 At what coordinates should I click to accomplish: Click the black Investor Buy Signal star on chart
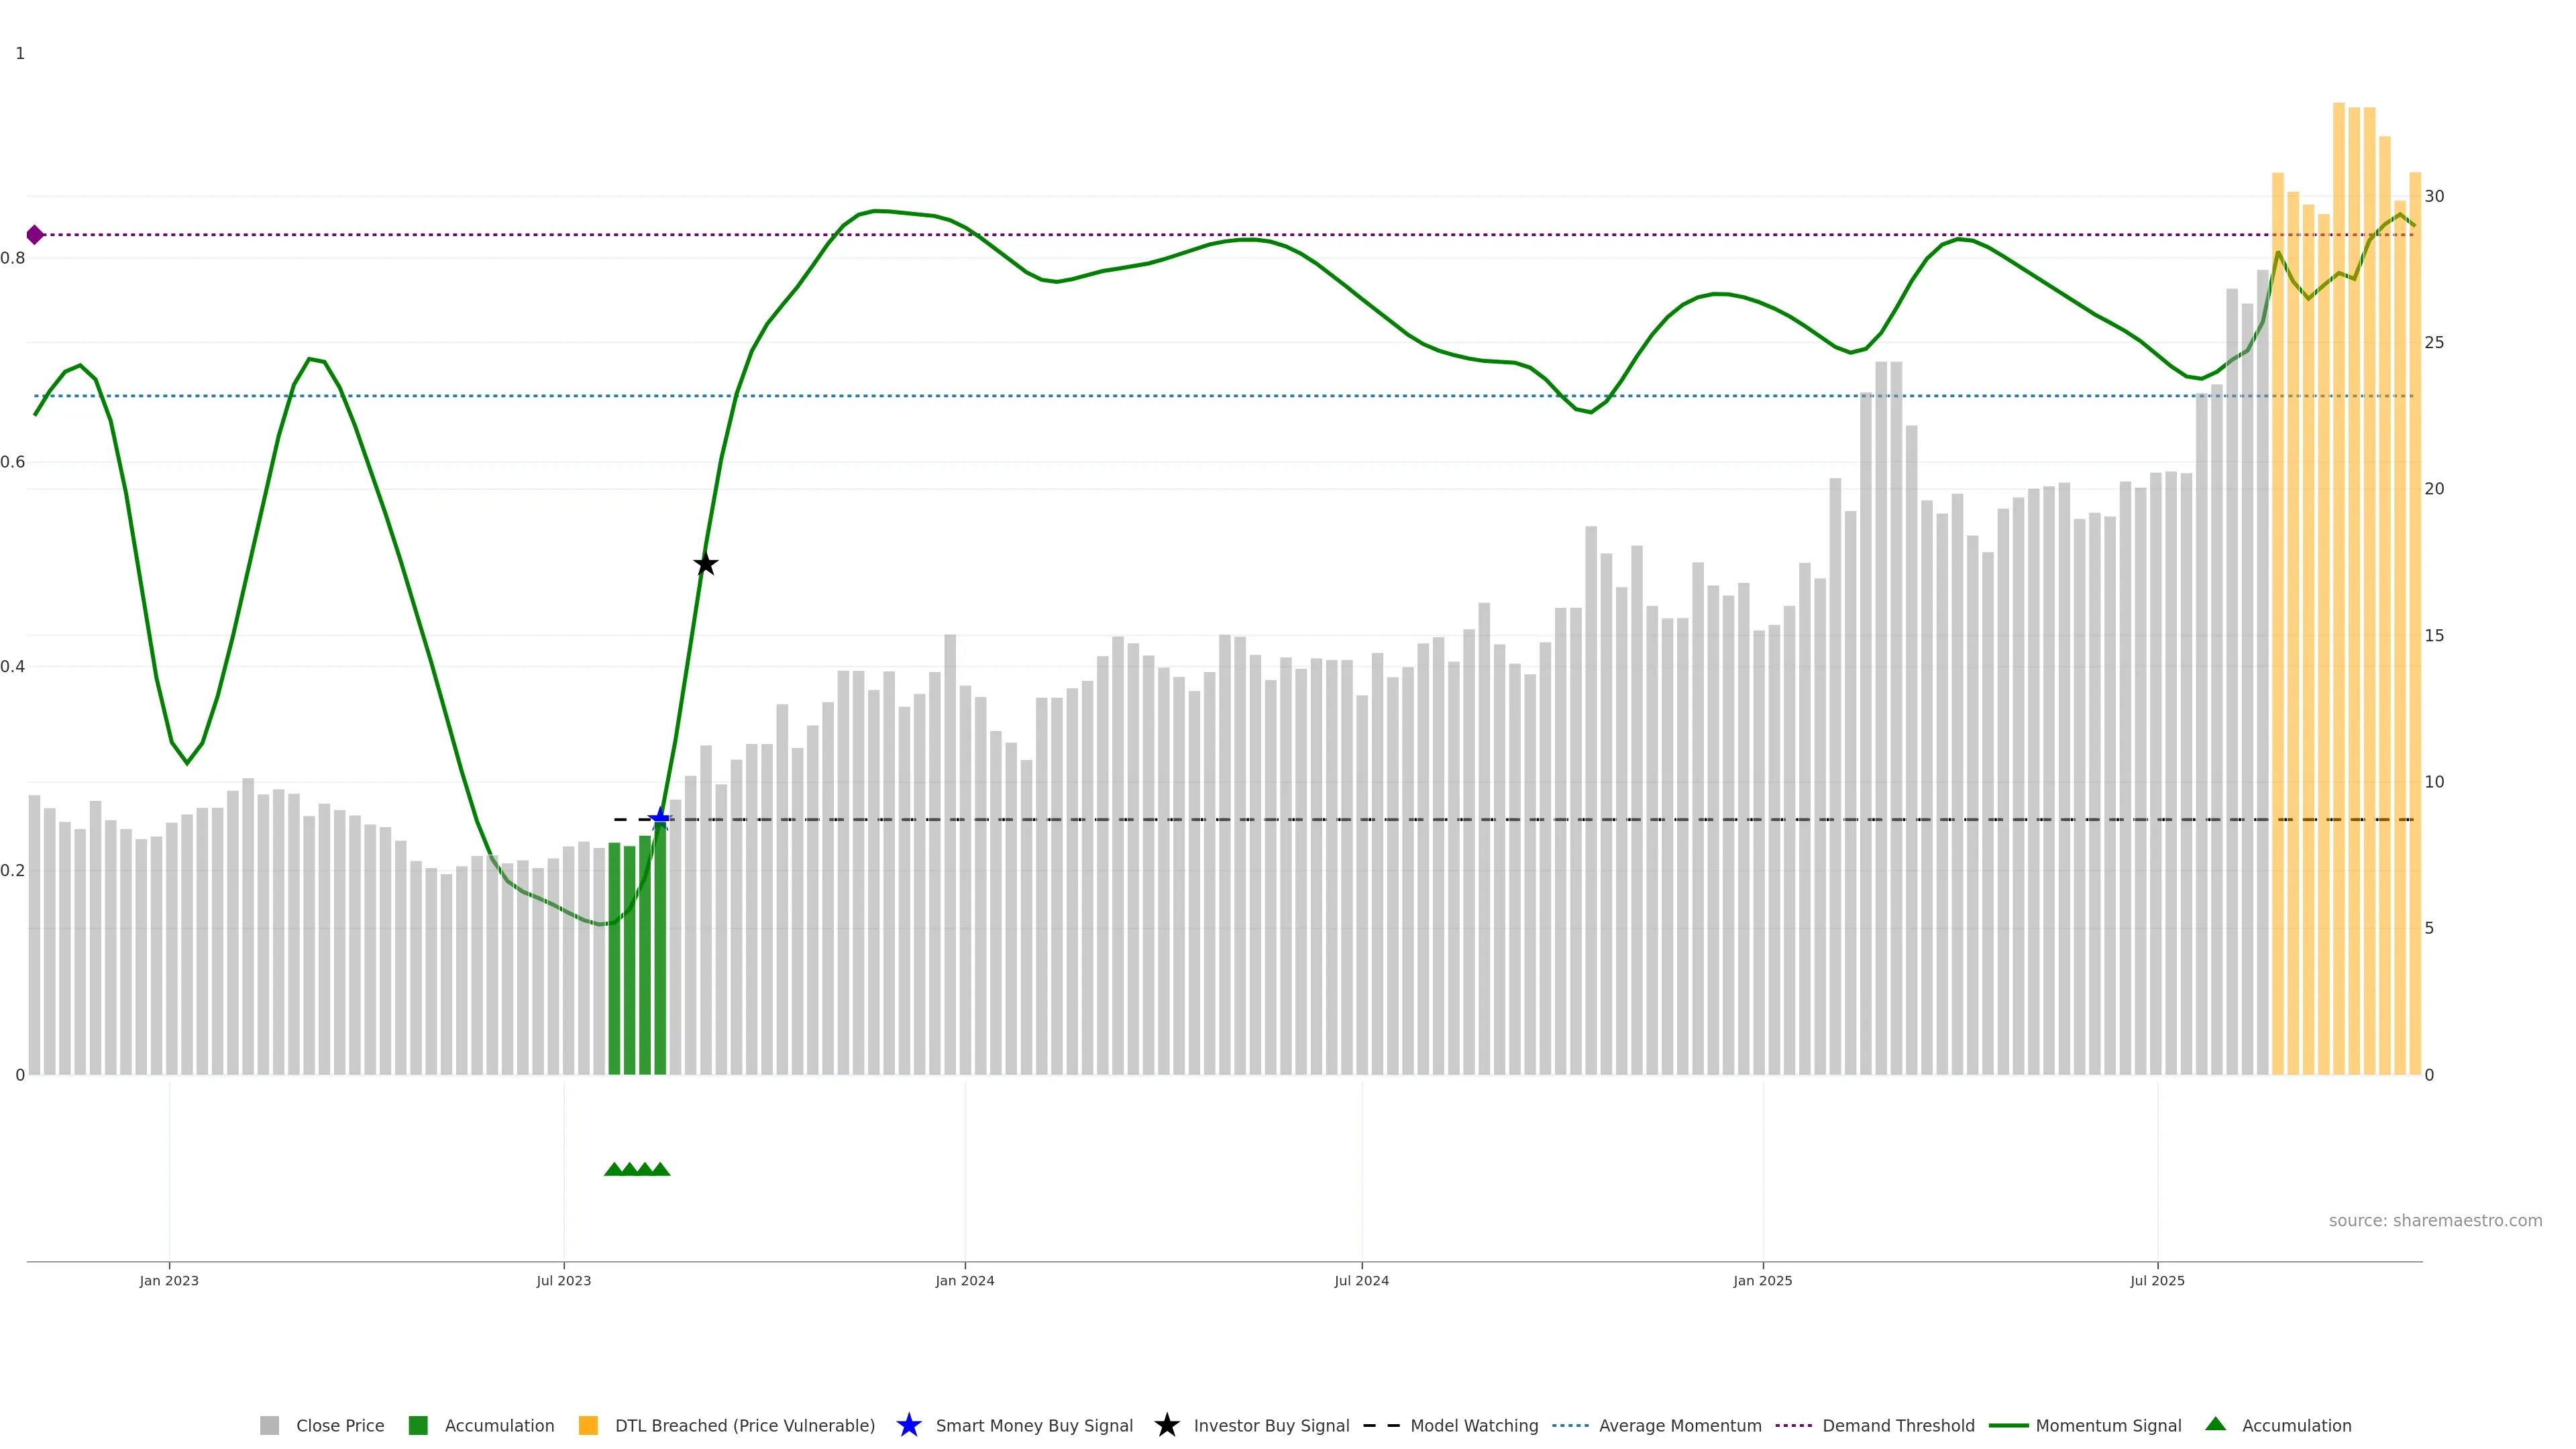705,564
